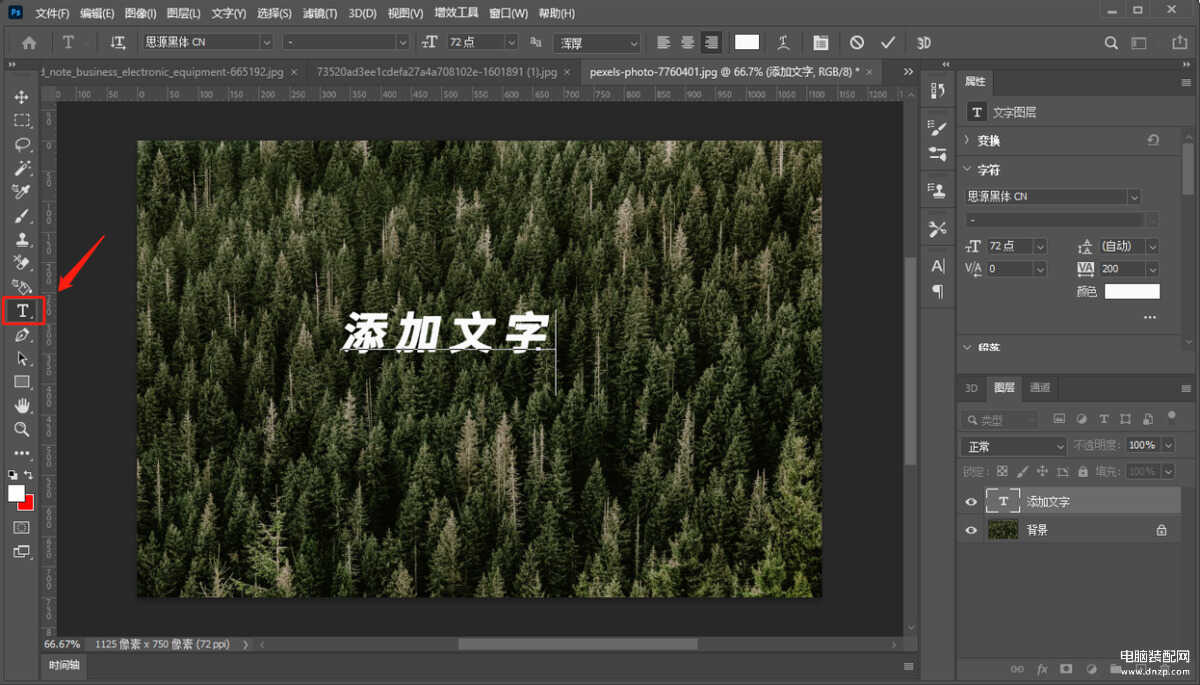
Task: Select the Move tool
Action: pyautogui.click(x=21, y=96)
